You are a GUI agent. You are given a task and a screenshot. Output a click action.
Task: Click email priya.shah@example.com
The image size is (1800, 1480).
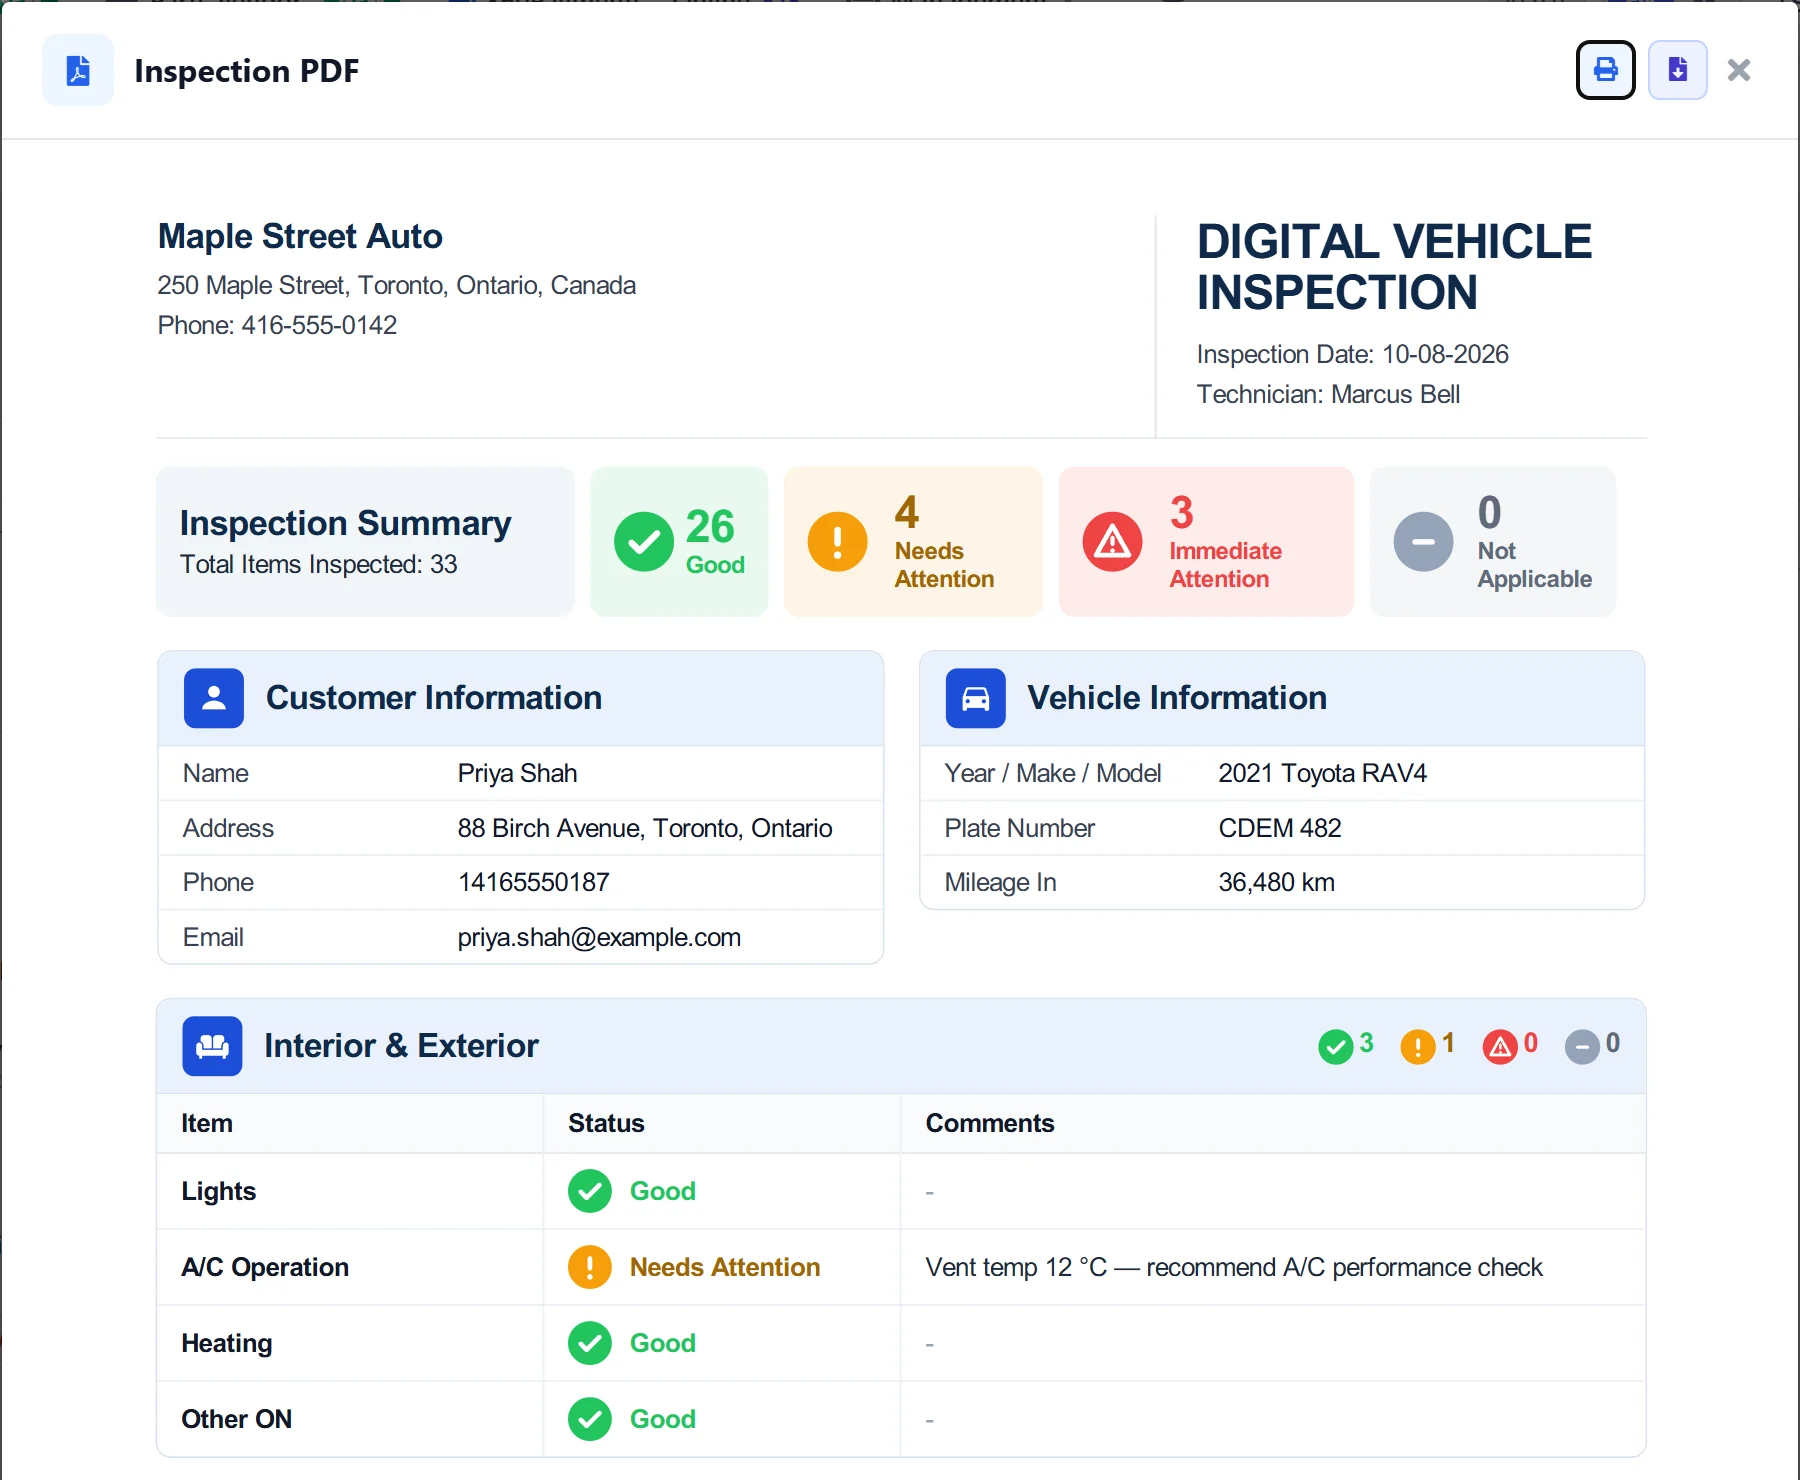599,937
